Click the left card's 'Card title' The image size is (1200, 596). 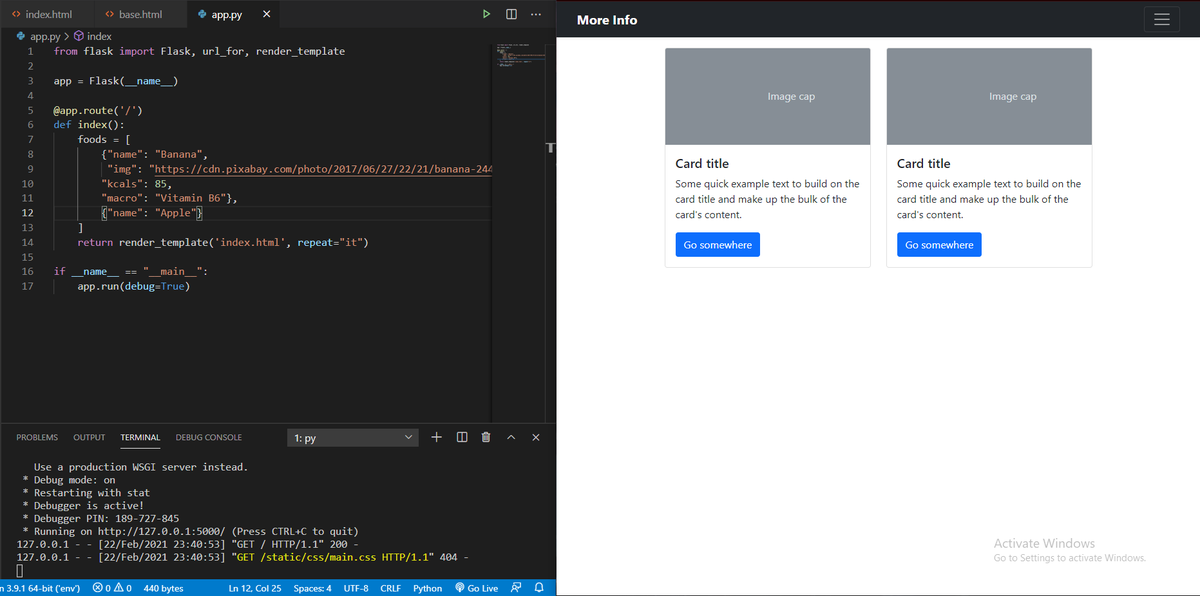click(x=702, y=163)
